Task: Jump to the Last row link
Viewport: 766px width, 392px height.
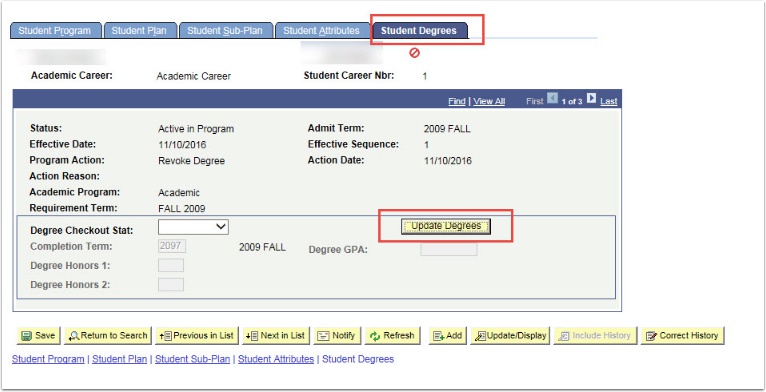Action: tap(609, 101)
